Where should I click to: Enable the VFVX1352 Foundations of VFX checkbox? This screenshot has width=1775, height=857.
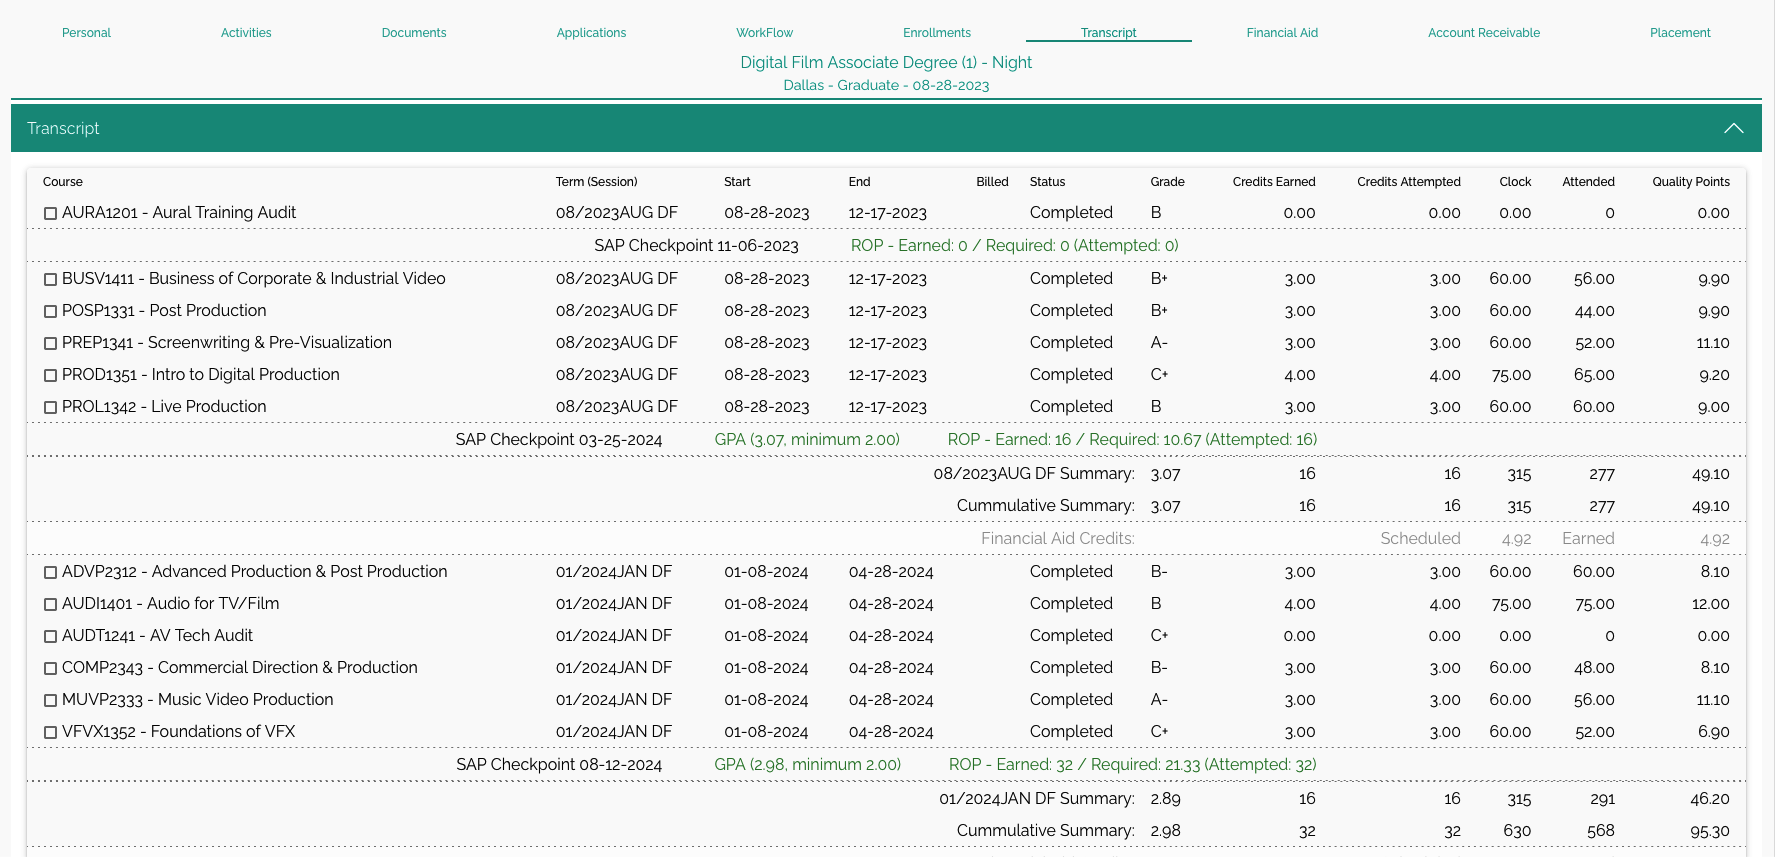point(50,732)
